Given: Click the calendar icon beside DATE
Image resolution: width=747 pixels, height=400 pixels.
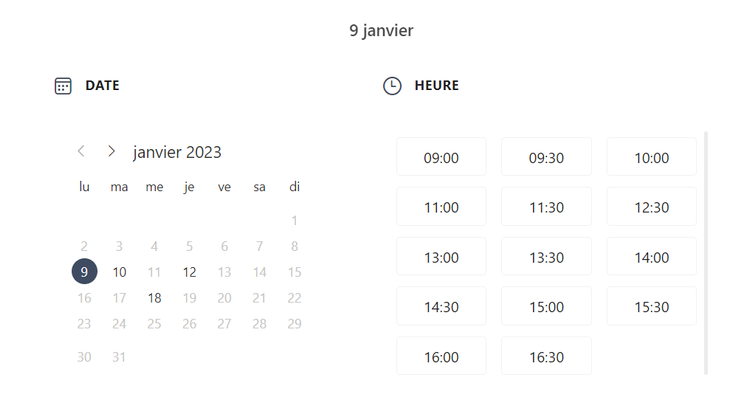Looking at the screenshot, I should pos(63,86).
